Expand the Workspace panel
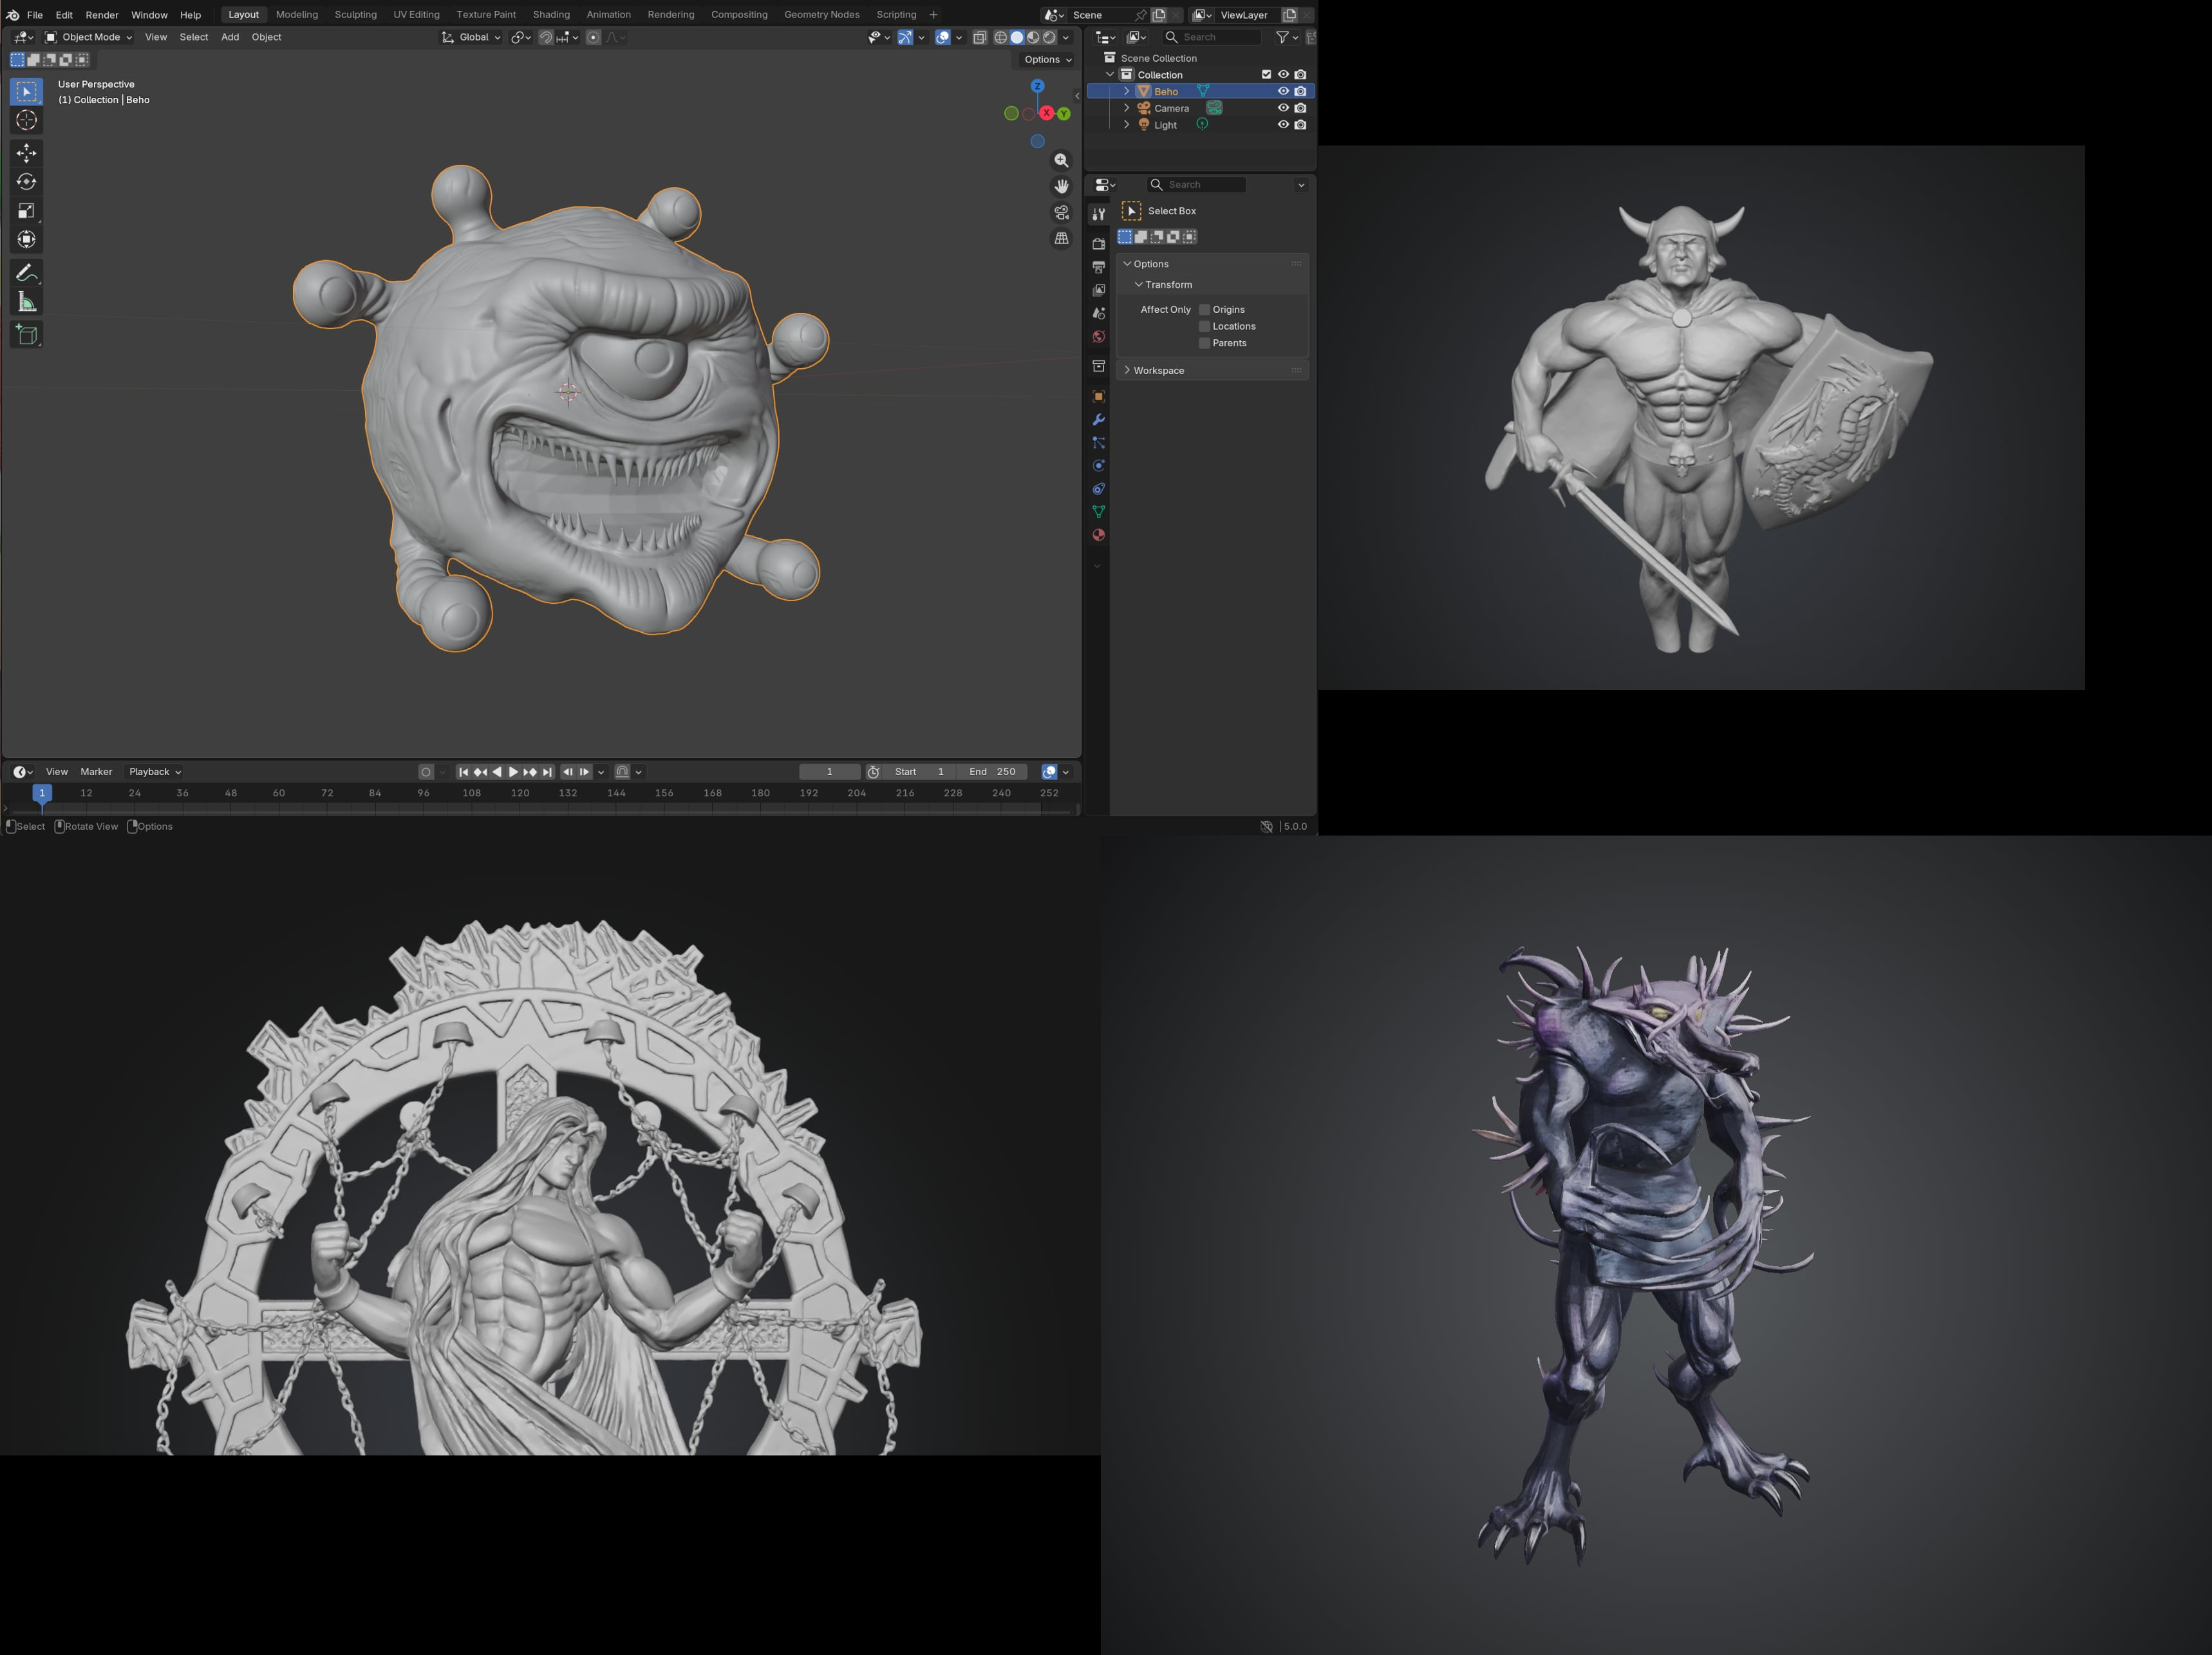Screen dimensions: 2212x1655 click(1158, 371)
